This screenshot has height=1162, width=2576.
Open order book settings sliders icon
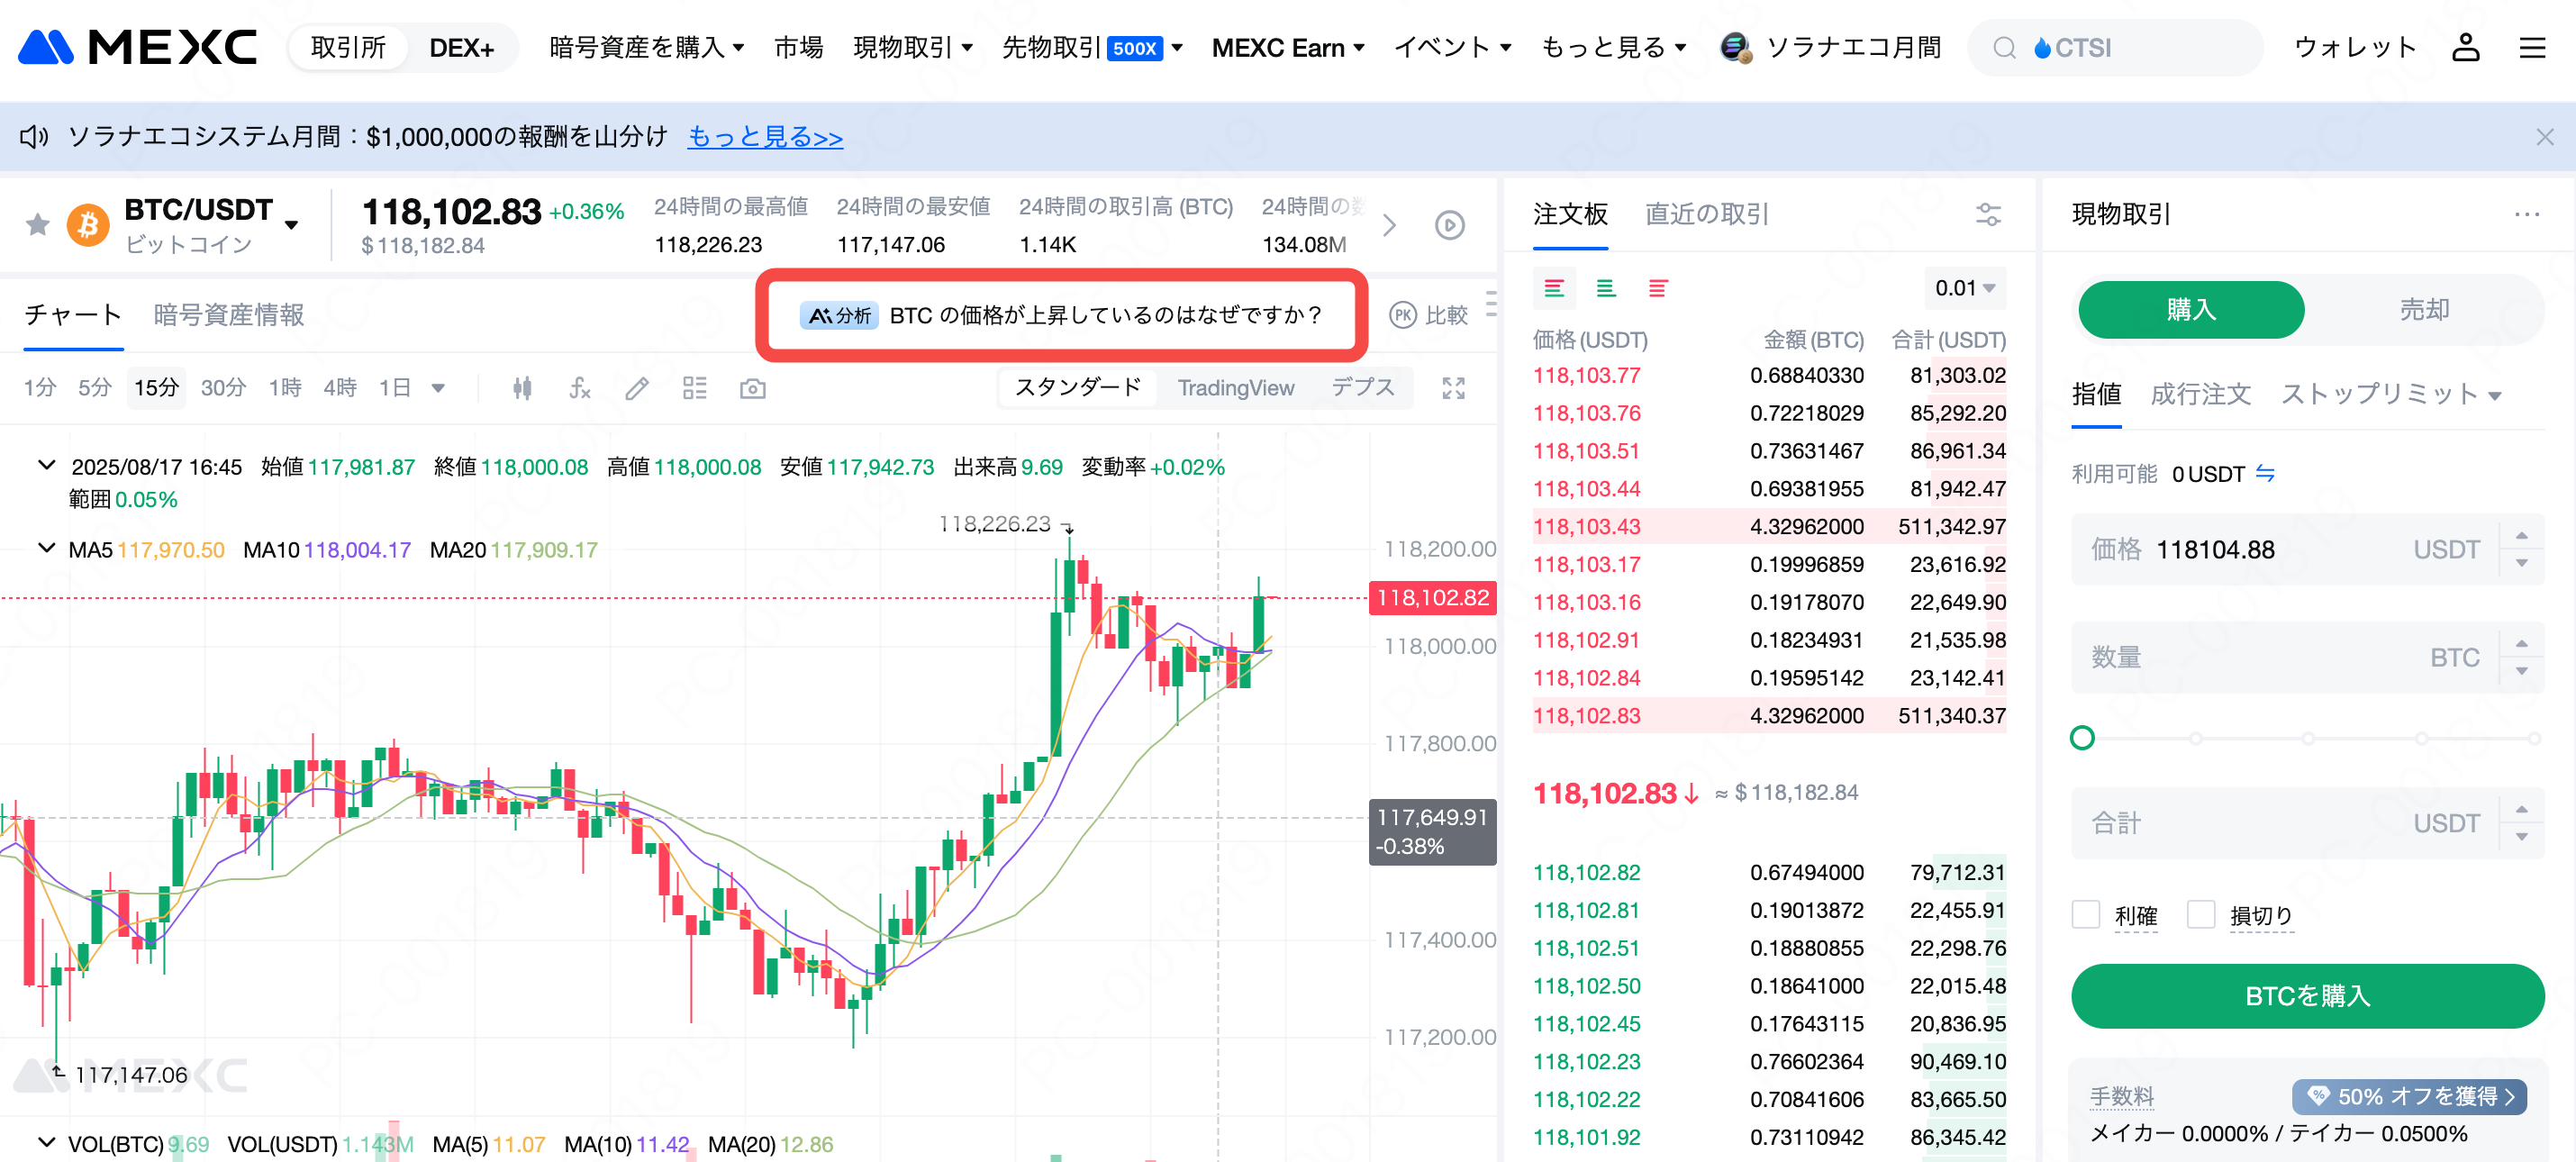pyautogui.click(x=1988, y=214)
